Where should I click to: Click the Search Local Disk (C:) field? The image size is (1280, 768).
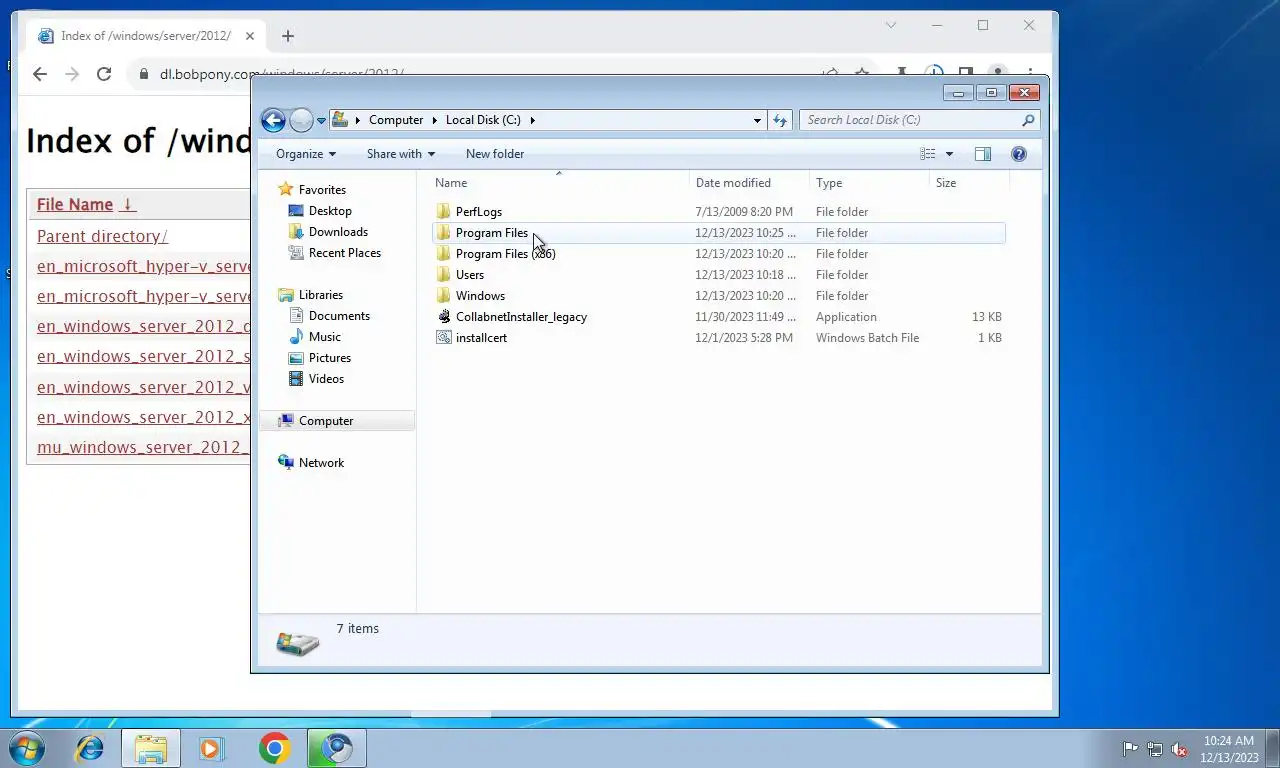(x=910, y=120)
